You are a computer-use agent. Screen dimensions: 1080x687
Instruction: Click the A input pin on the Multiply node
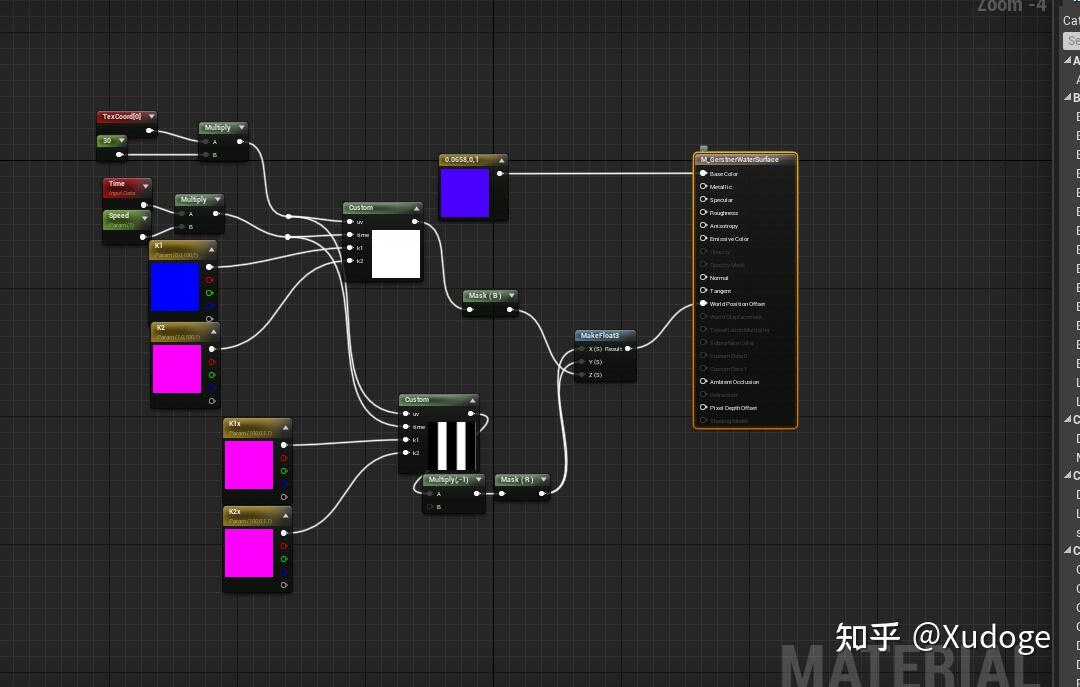click(206, 142)
